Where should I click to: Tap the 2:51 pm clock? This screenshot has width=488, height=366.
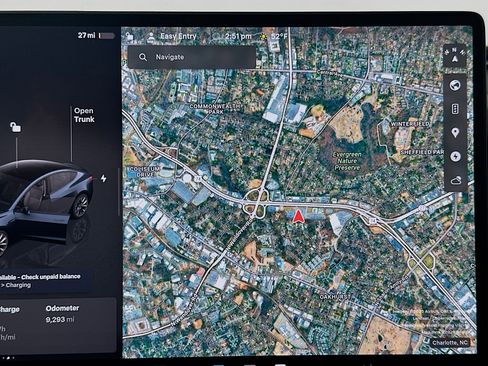(238, 36)
